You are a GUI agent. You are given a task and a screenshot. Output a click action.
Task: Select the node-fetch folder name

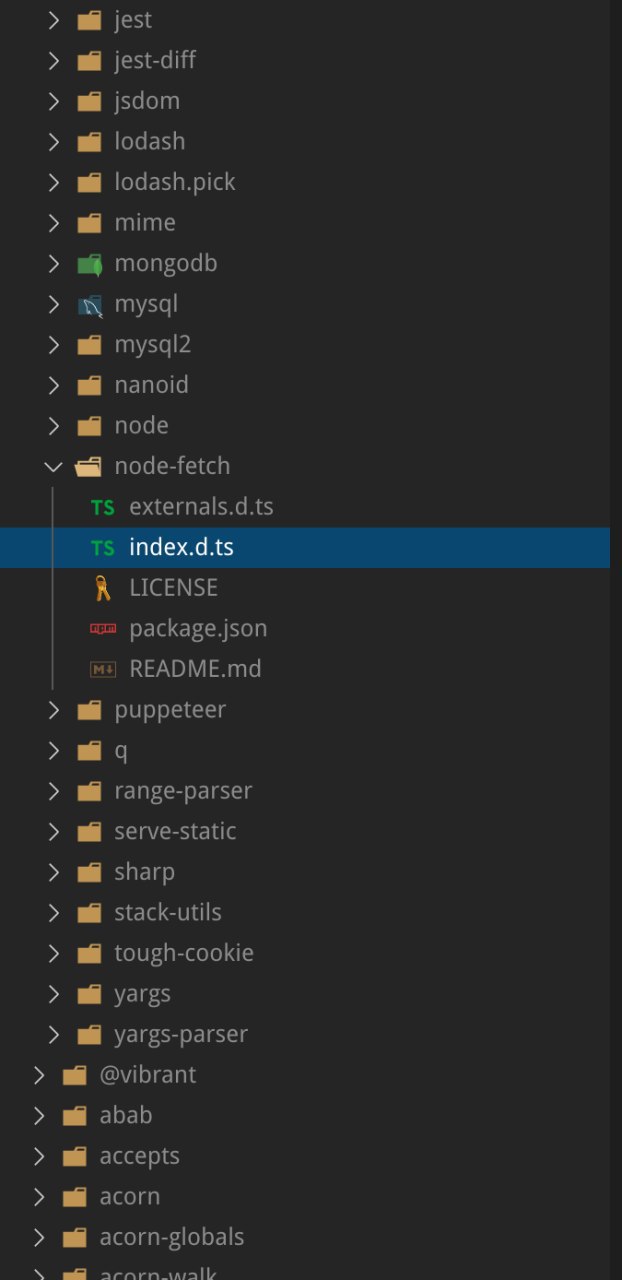pyautogui.click(x=172, y=467)
